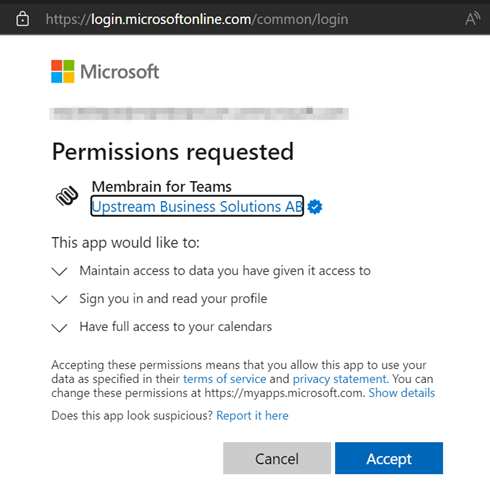Cancel the permissions request
The height and width of the screenshot is (494, 490).
pyautogui.click(x=277, y=458)
